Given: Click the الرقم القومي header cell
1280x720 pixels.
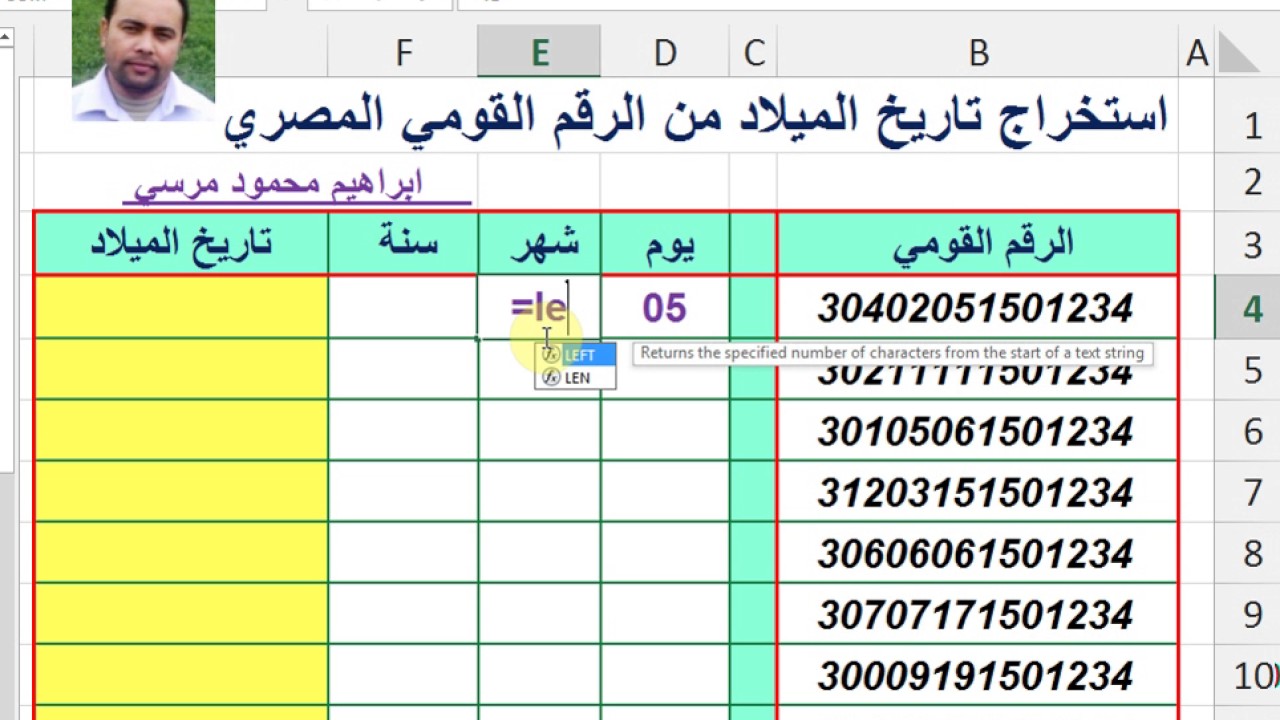Looking at the screenshot, I should click(x=977, y=243).
